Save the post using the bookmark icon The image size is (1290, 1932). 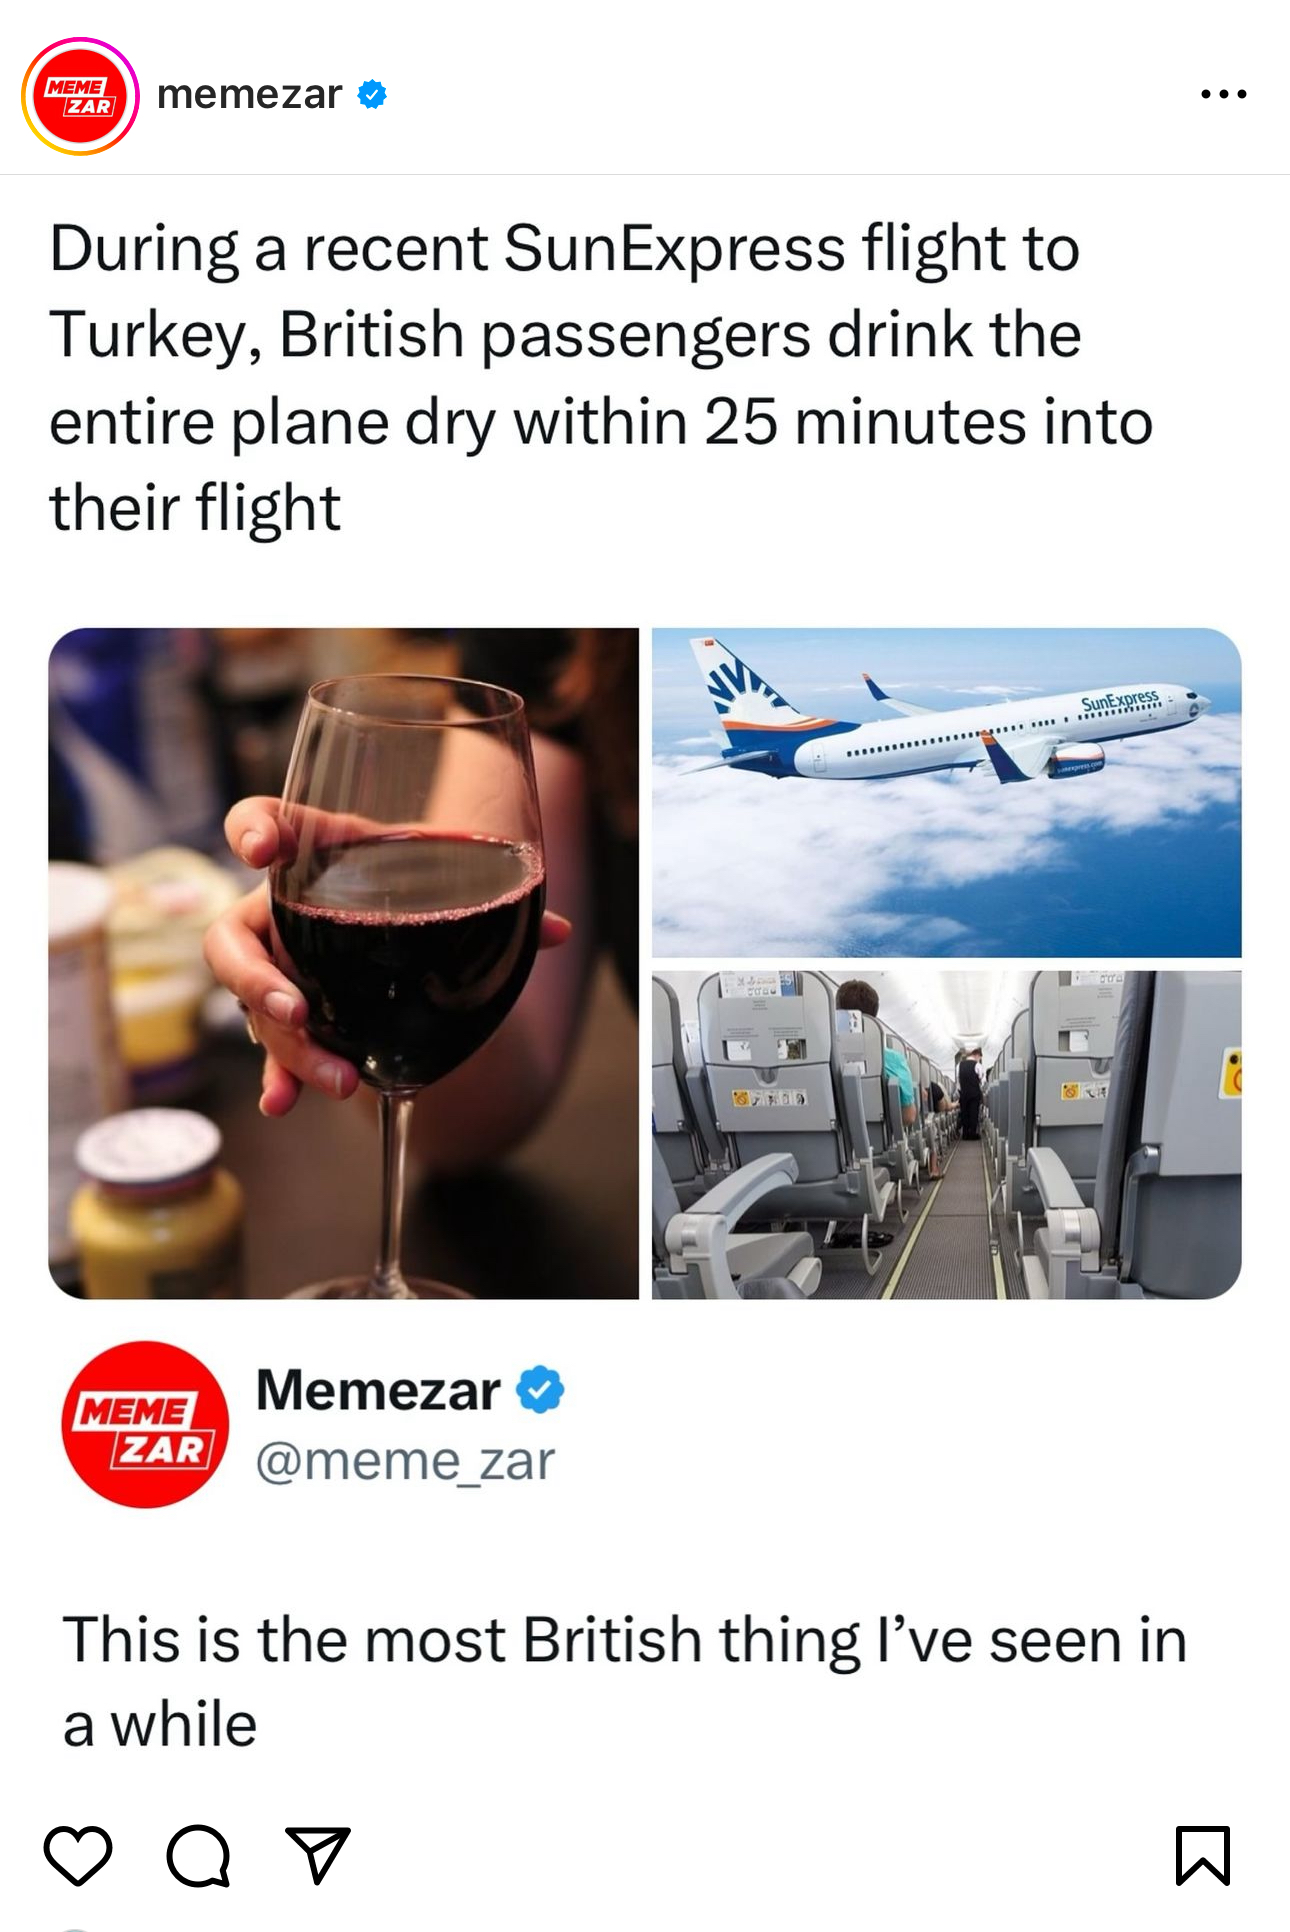(1203, 1855)
